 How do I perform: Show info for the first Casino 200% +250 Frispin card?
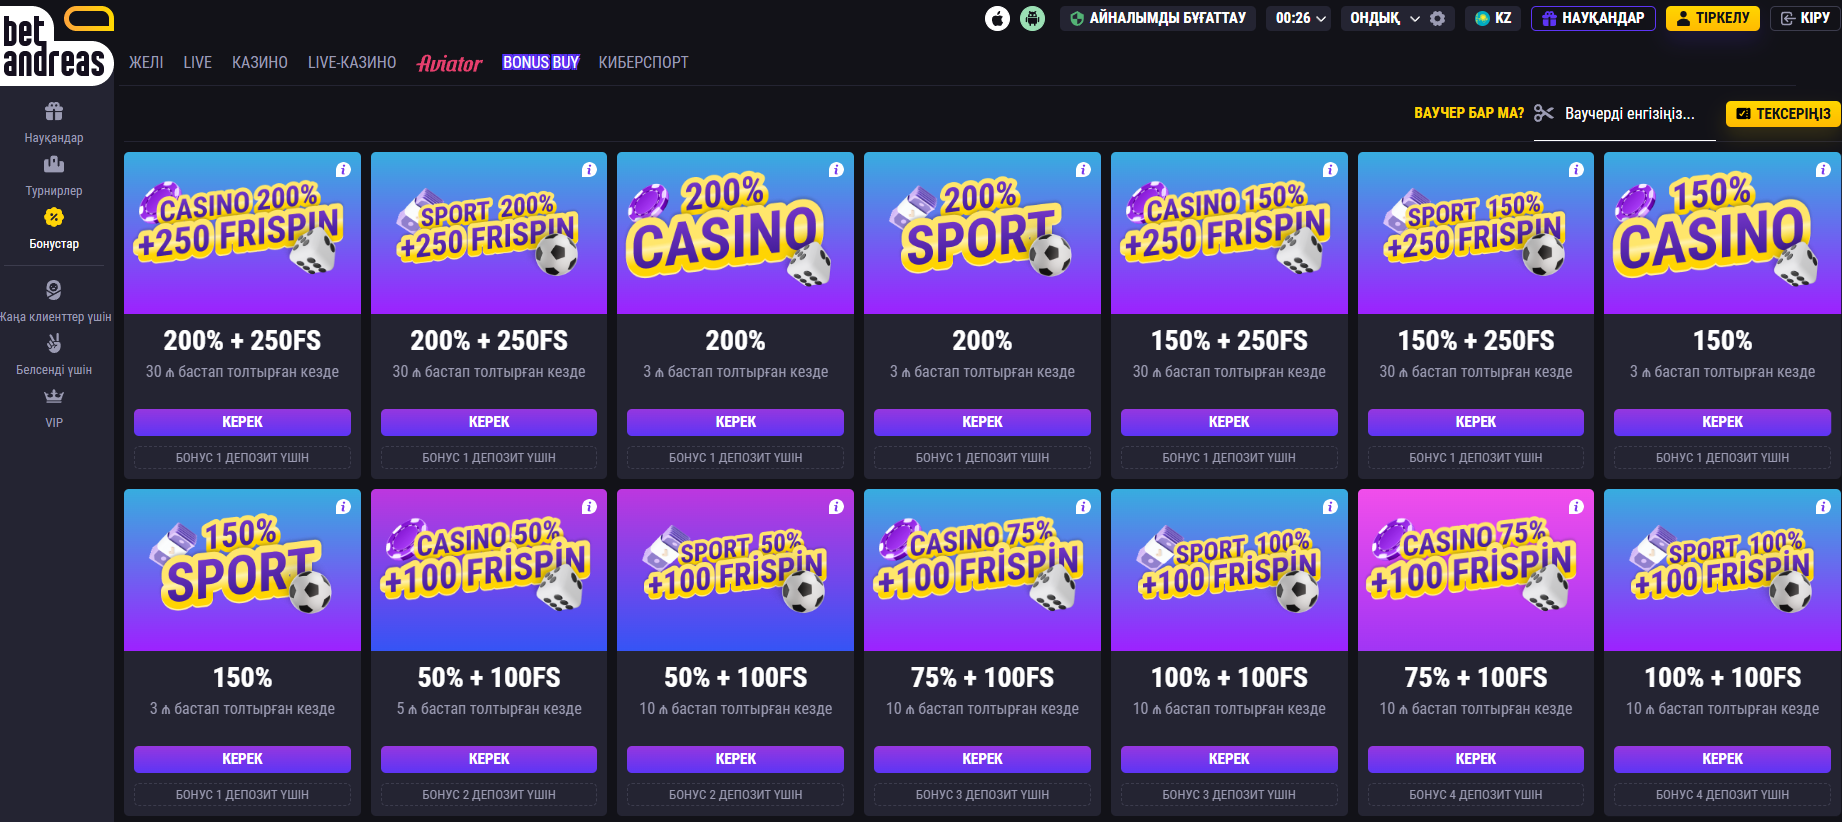[x=343, y=170]
